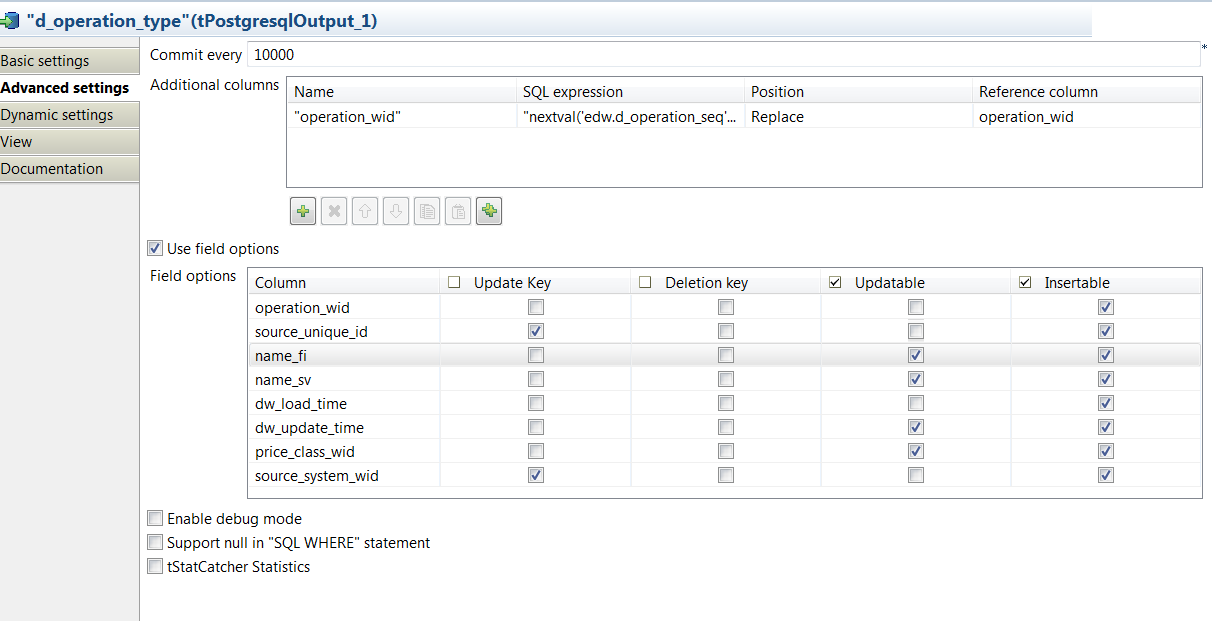
Task: Select the "operation_wid" Name cell
Action: coord(402,116)
